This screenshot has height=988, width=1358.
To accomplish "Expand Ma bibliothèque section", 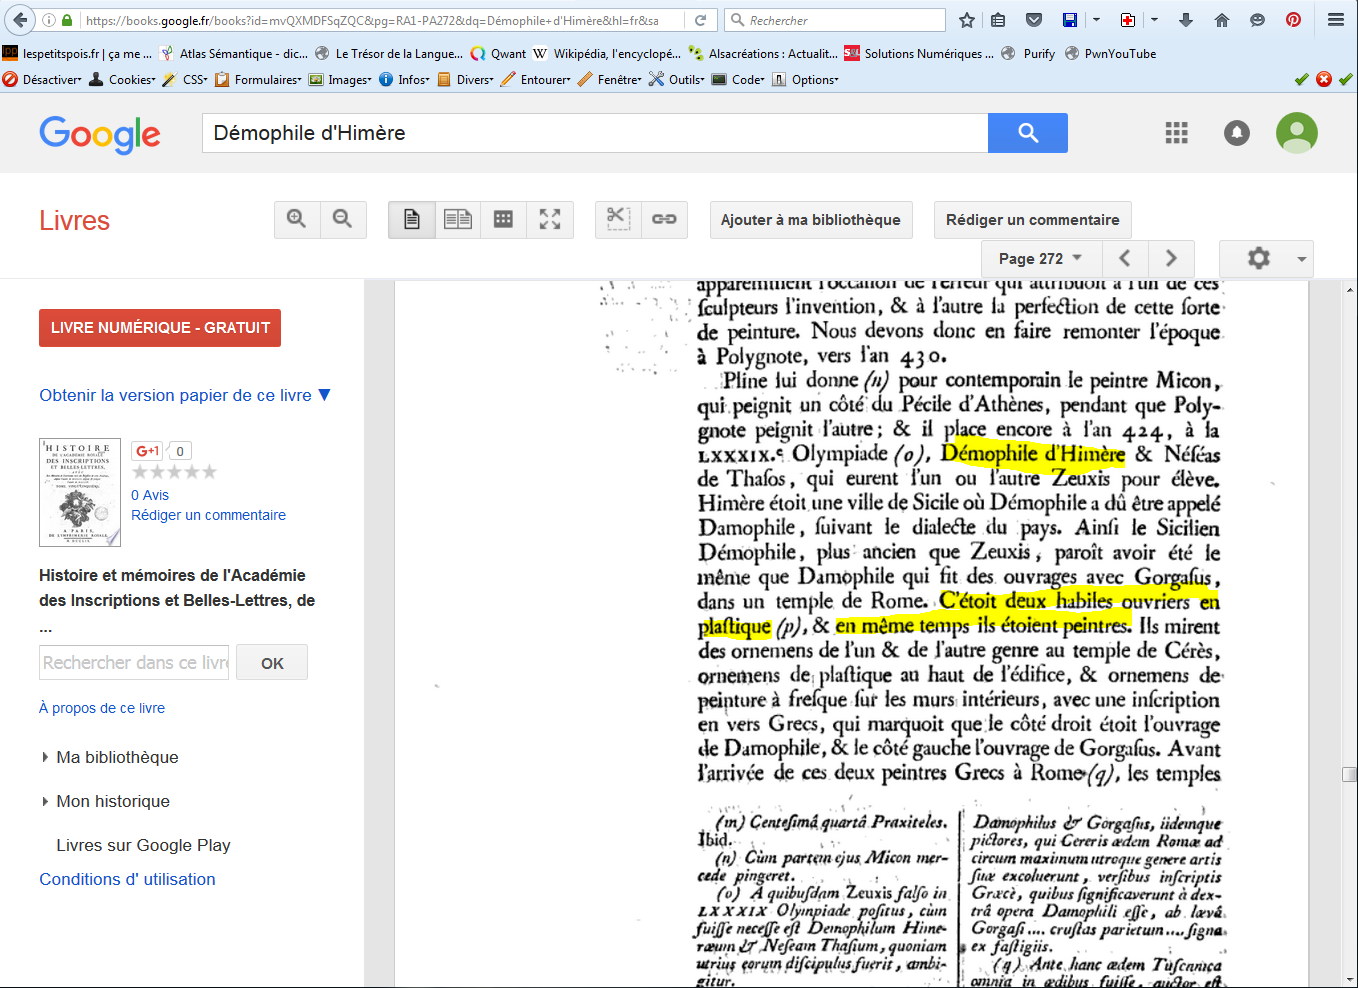I will (117, 757).
